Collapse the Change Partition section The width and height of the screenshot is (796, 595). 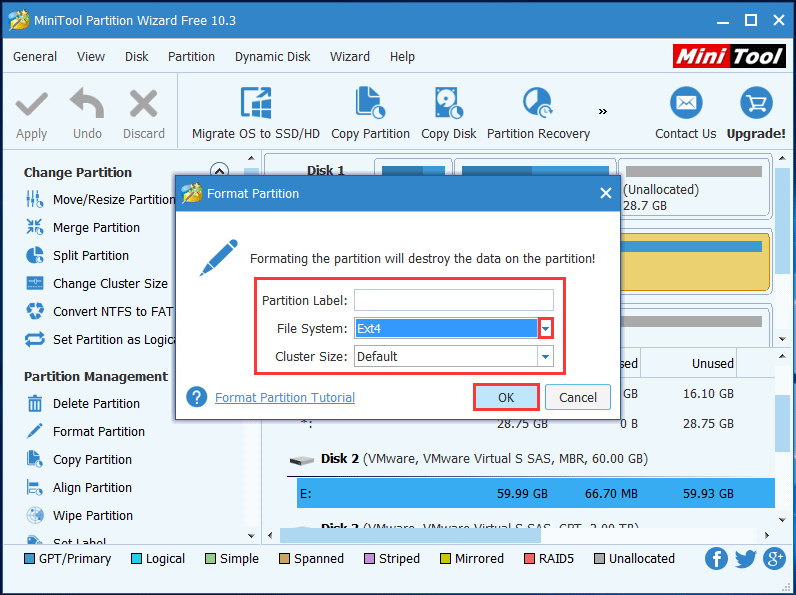tap(219, 170)
